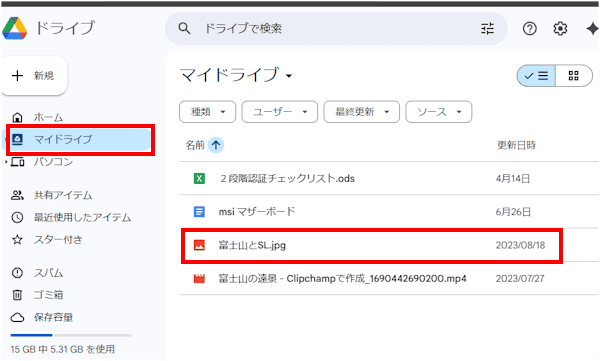
Task: Click the date 4月14日
Action: [513, 178]
